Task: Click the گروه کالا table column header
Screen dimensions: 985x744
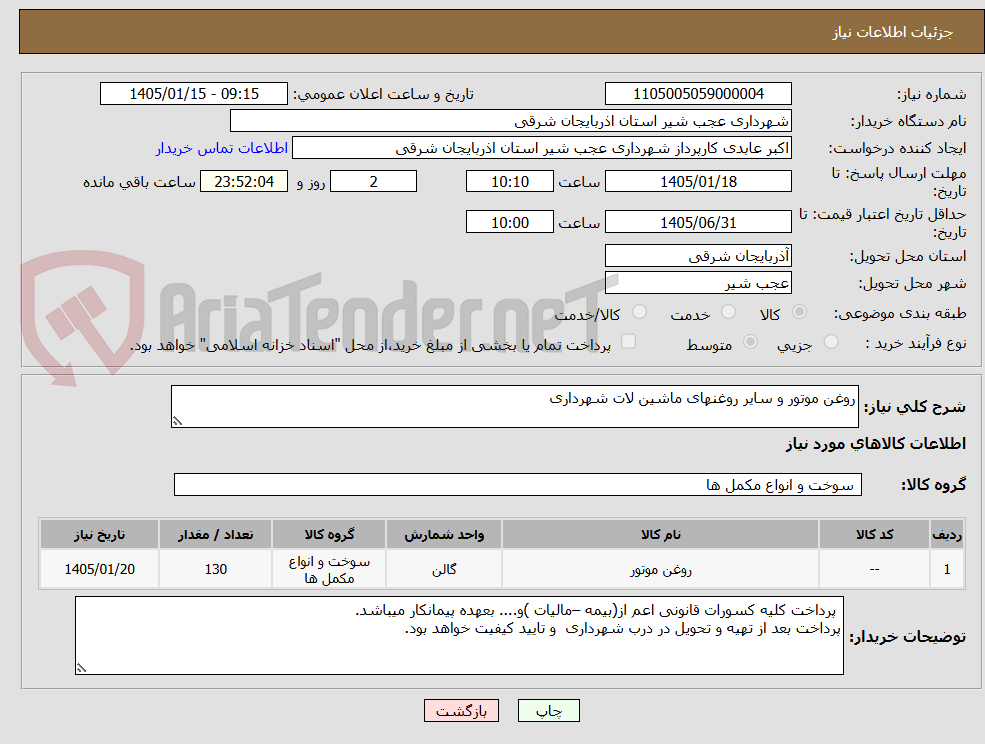Action: [x=329, y=534]
